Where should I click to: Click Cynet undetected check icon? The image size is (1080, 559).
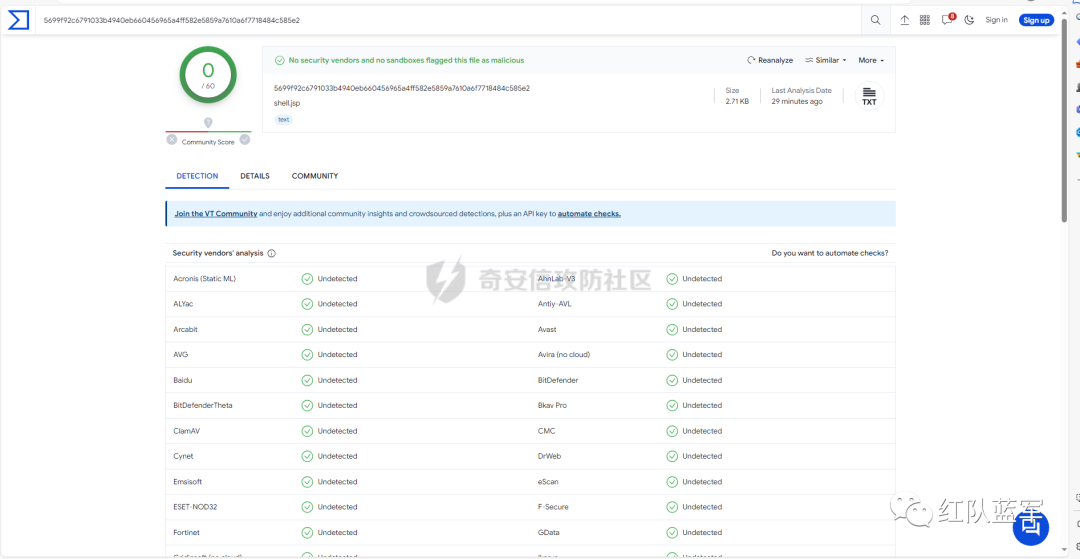(x=307, y=456)
